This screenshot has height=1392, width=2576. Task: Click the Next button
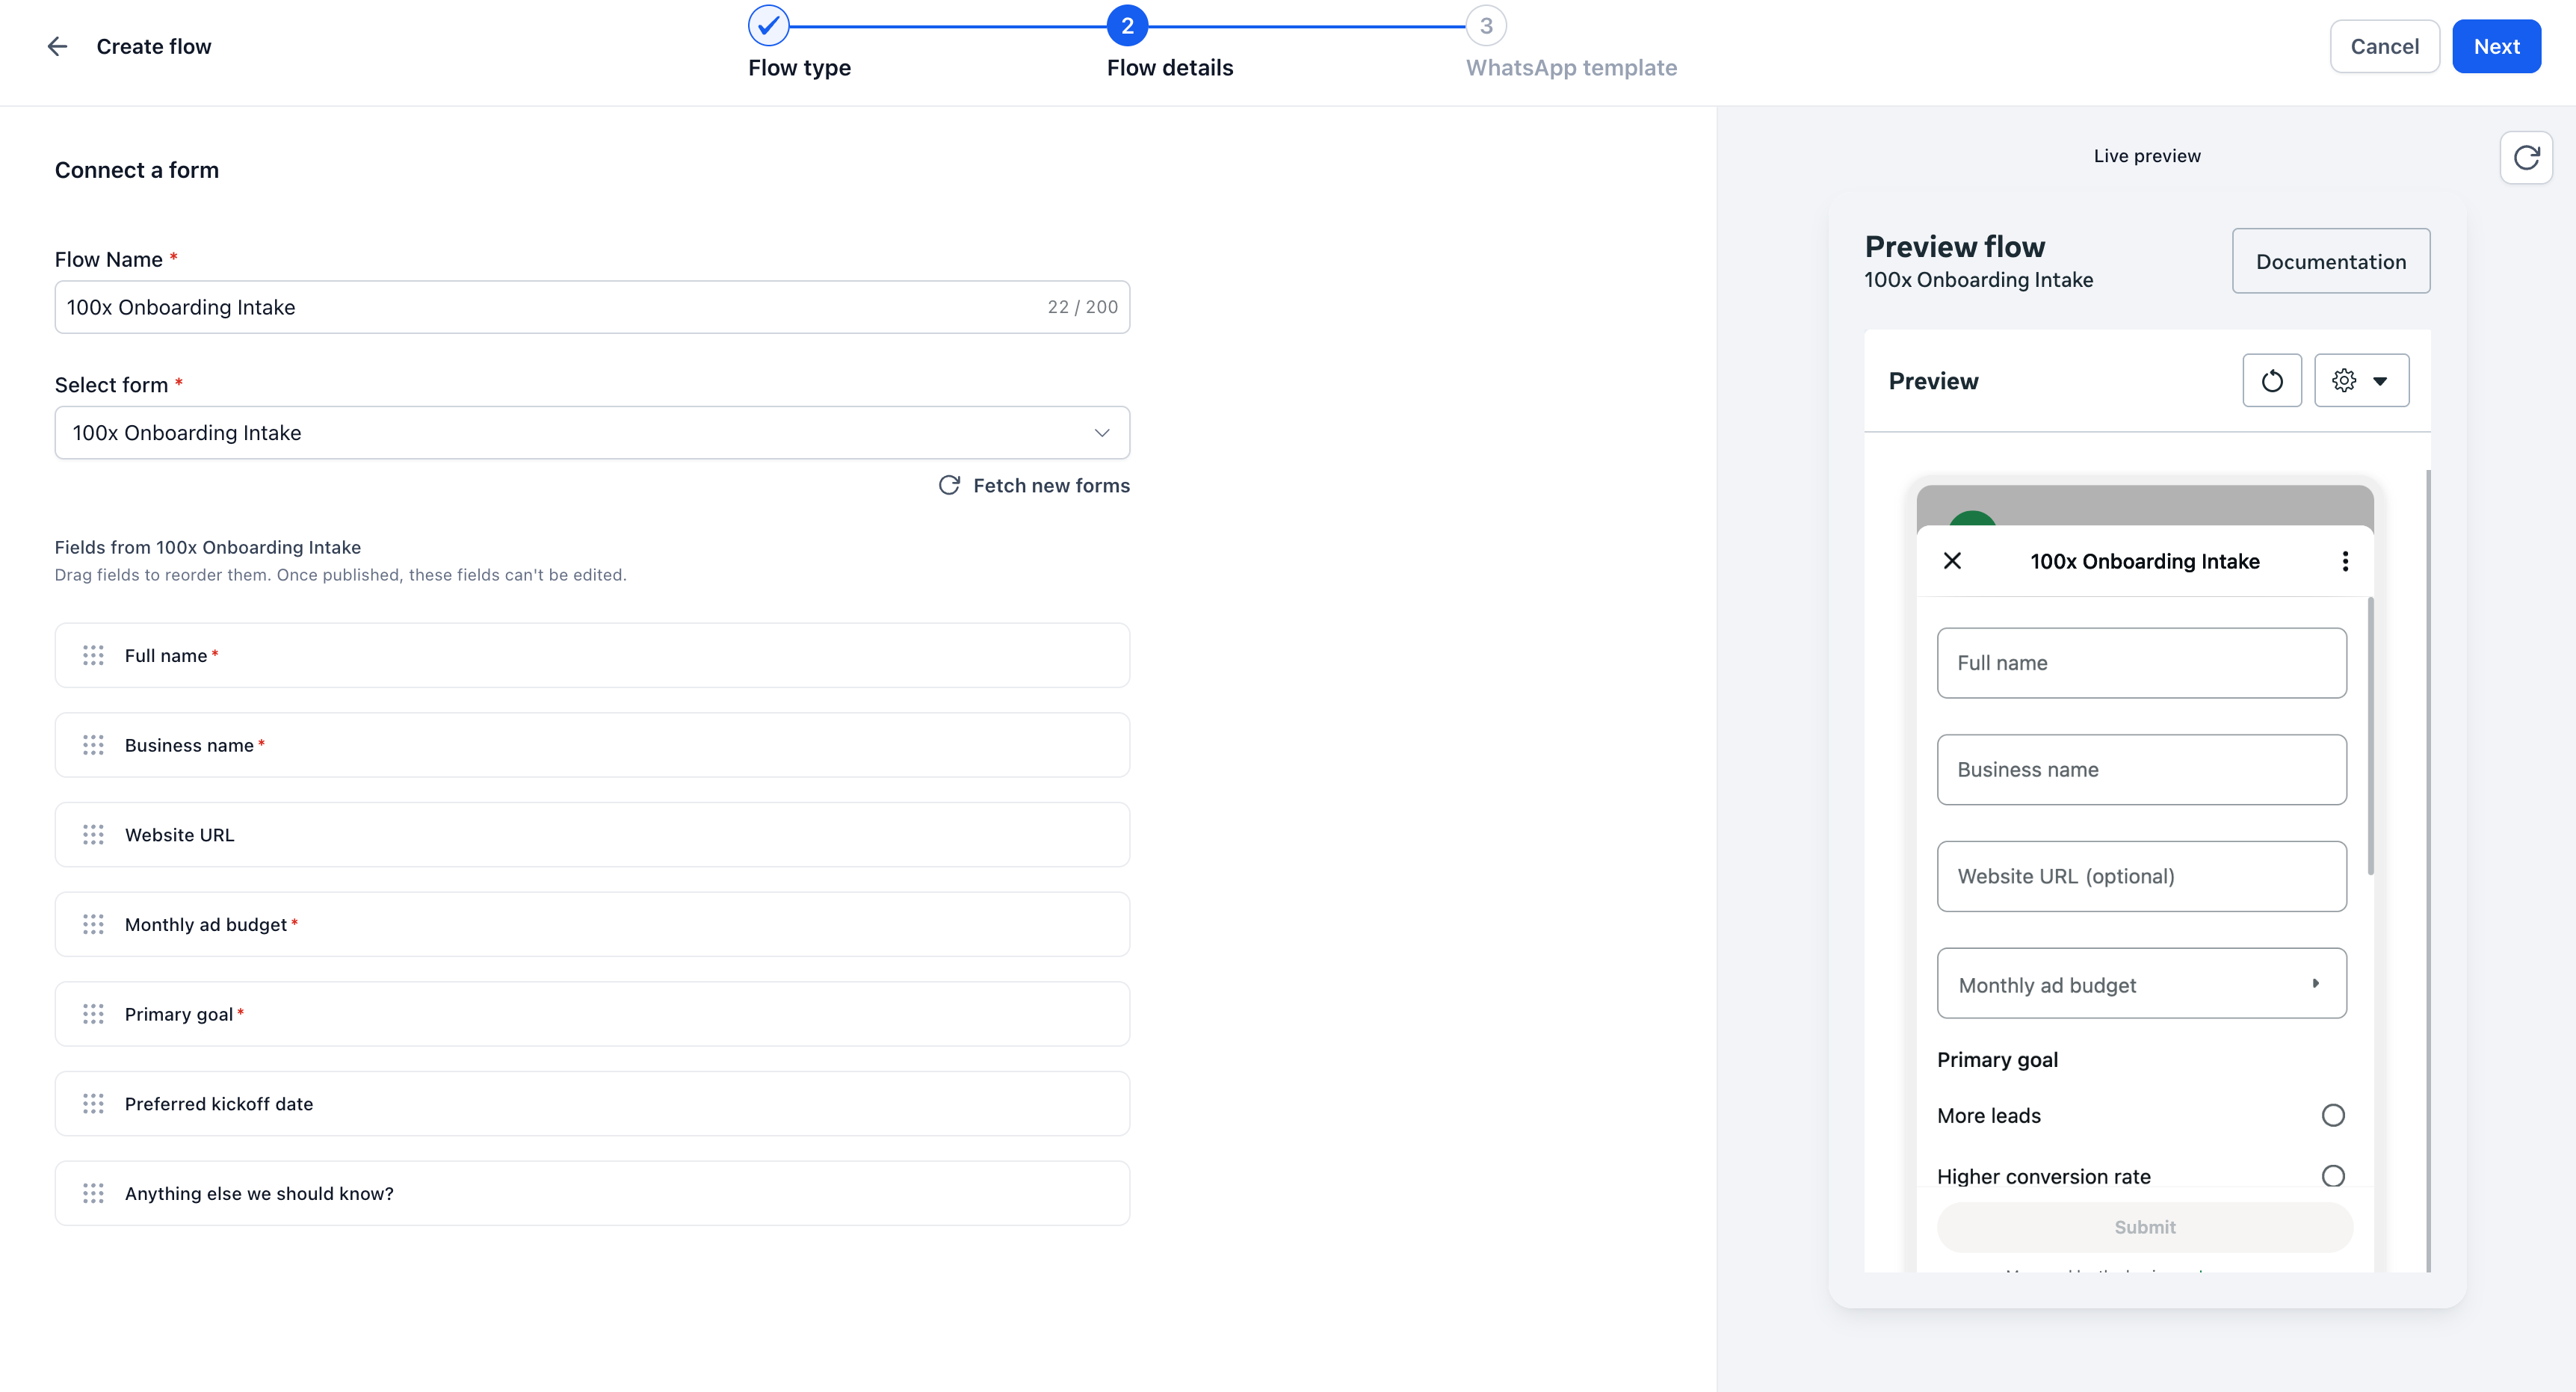(x=2496, y=46)
